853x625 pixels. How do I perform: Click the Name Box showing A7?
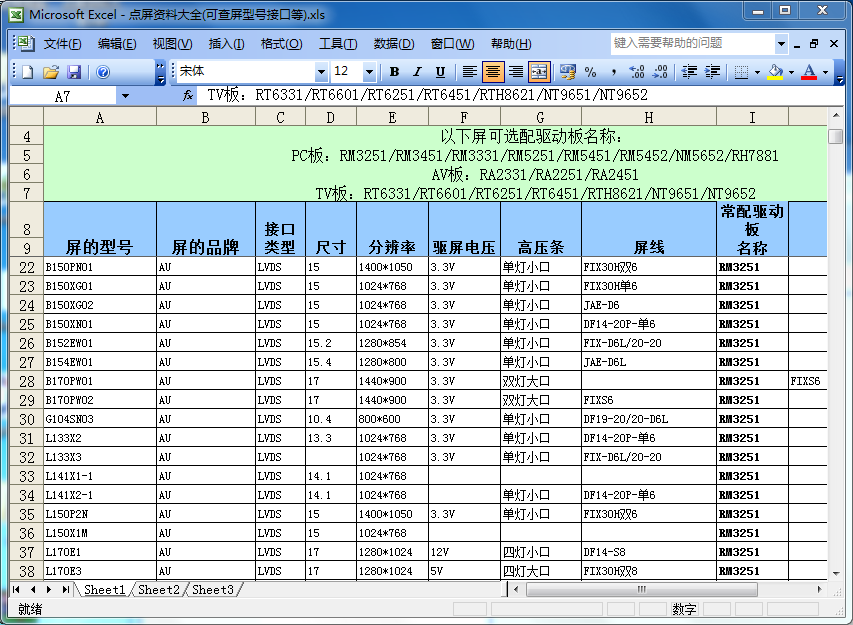pos(63,96)
